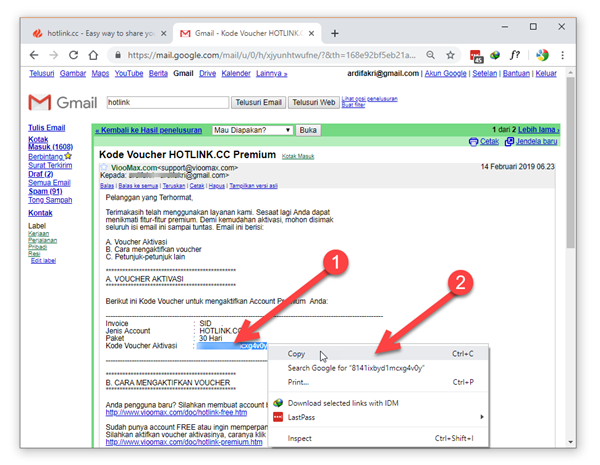Image resolution: width=600 pixels, height=465 pixels.
Task: Choose Copy in the context menu
Action: pos(378,354)
